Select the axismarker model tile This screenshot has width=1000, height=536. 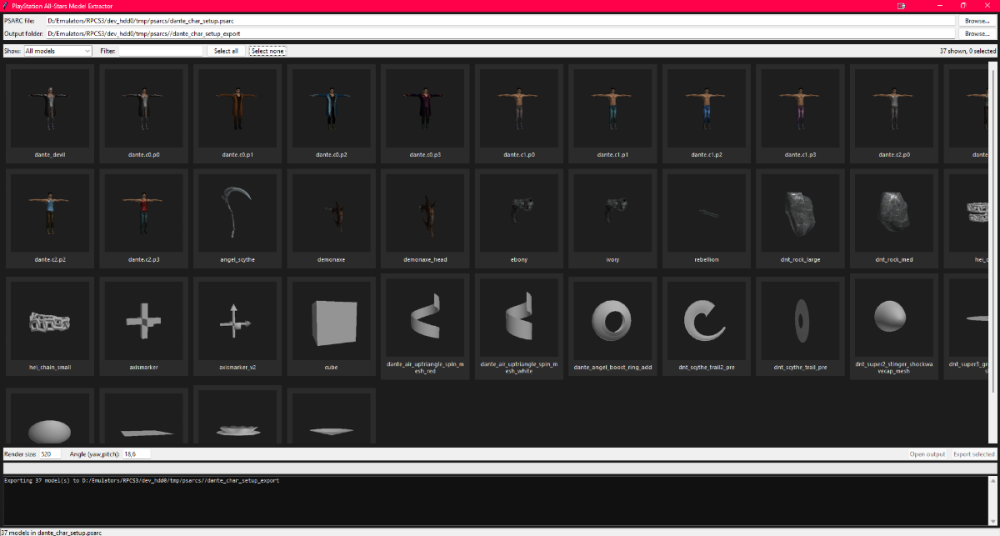coord(143,326)
